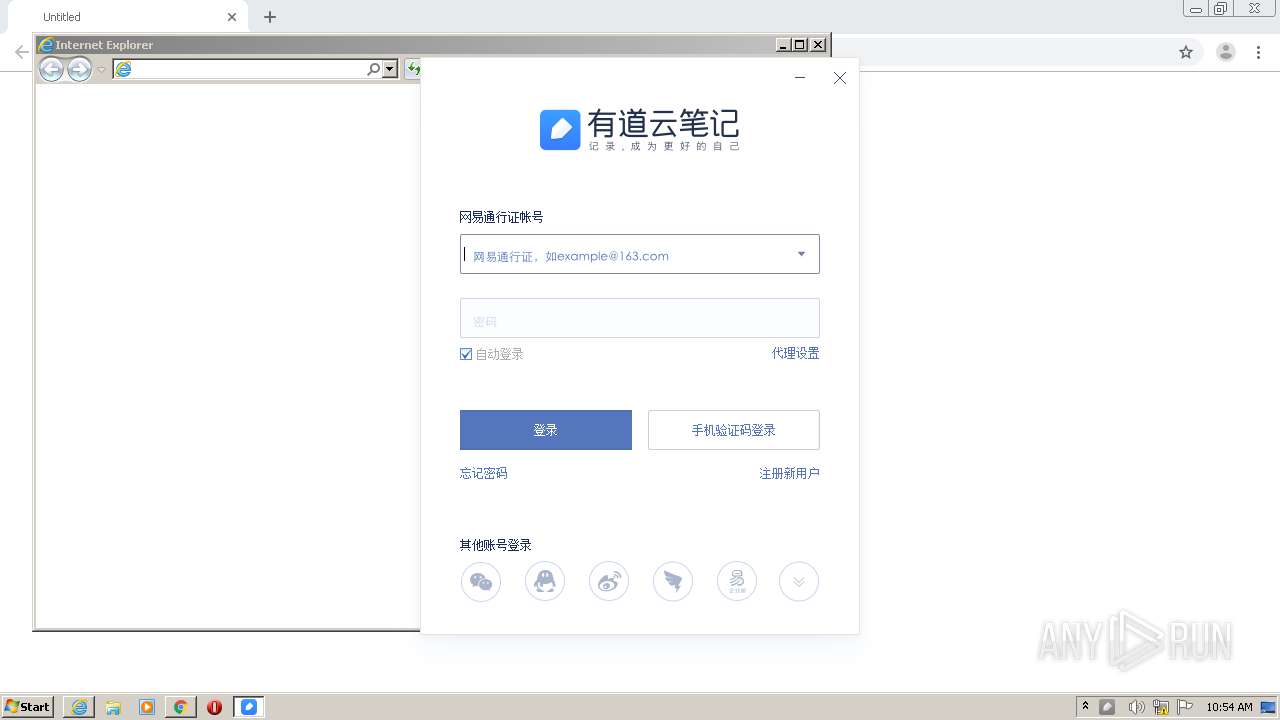Image resolution: width=1280 pixels, height=720 pixels.
Task: Click Chrome's back arrow
Action: pyautogui.click(x=21, y=52)
